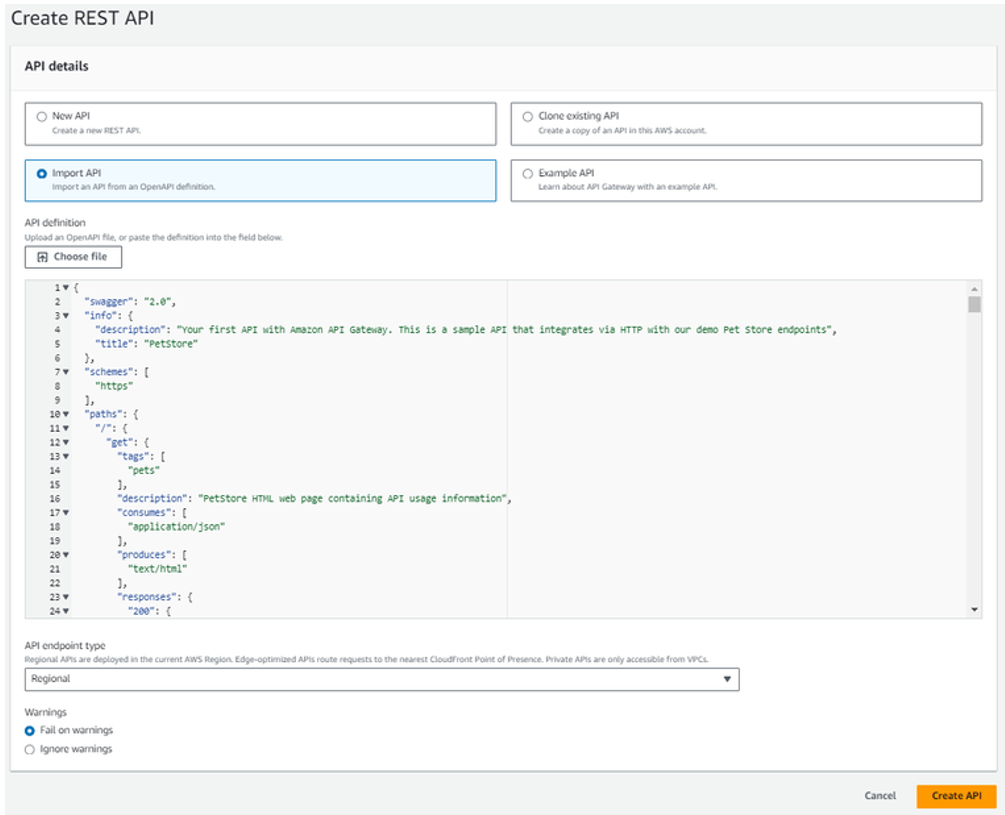Click the "application/json" value on line 18
Image resolution: width=1005 pixels, height=815 pixels.
click(176, 527)
